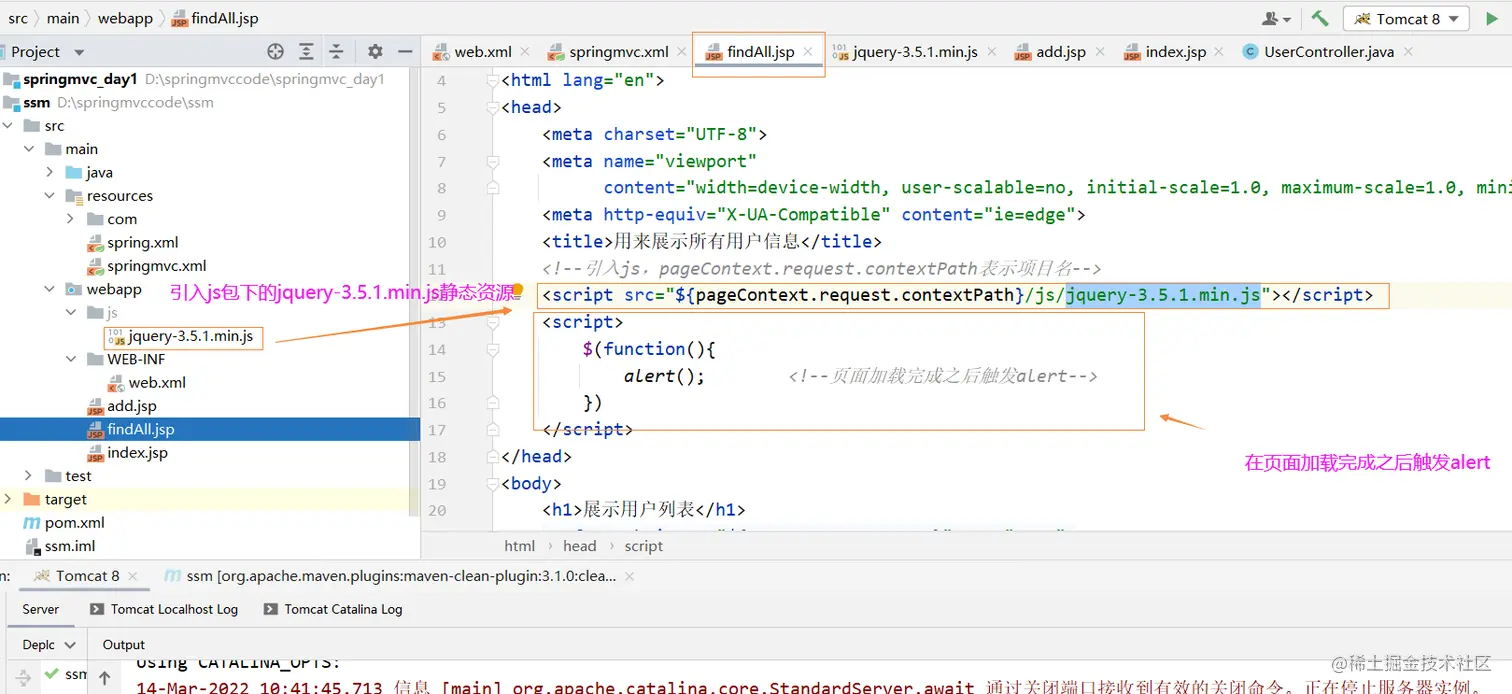1512x694 pixels.
Task: Open the Tomcat 8 run configuration dropdown
Action: click(x=1407, y=19)
